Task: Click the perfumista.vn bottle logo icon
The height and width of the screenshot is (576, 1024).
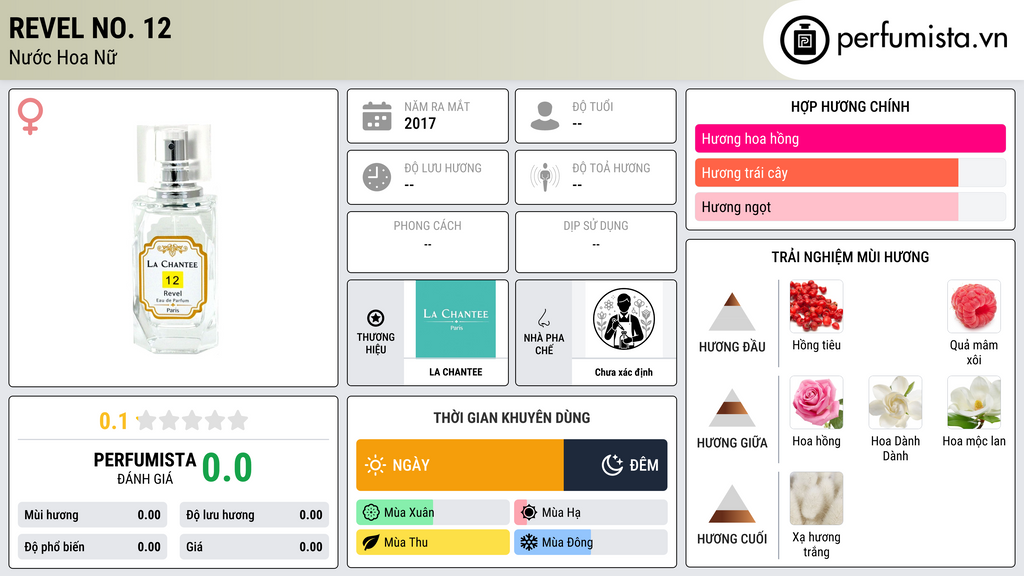Action: [804, 40]
